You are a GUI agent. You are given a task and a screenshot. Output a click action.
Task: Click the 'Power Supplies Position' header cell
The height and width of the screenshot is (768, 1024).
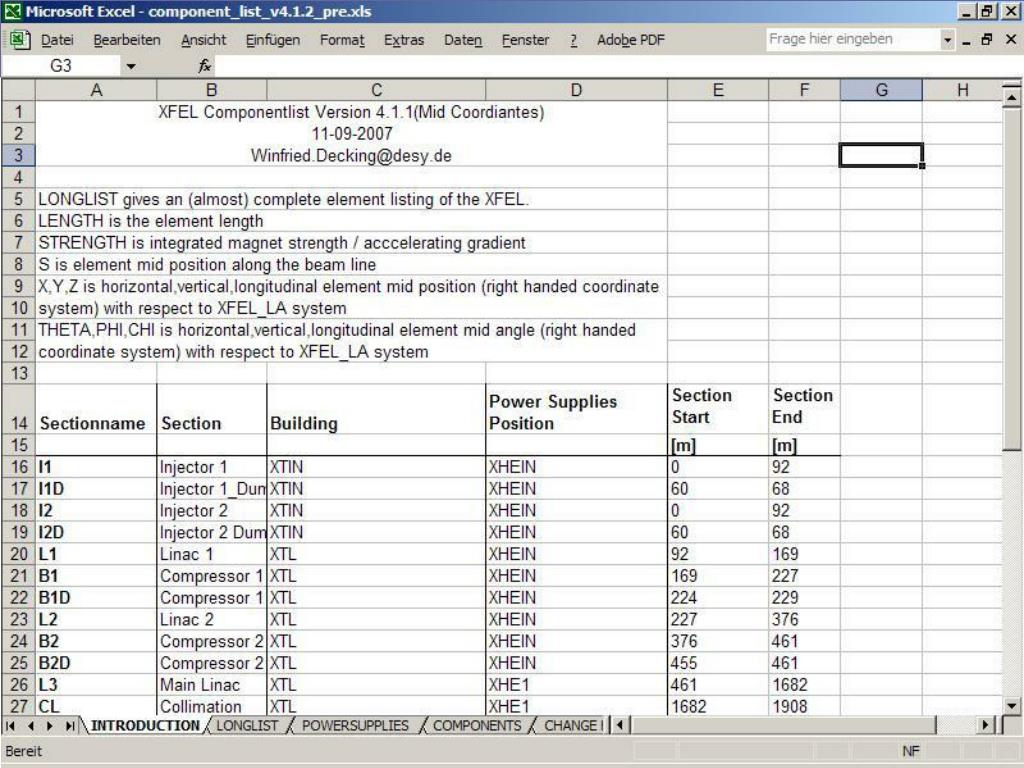(x=576, y=409)
